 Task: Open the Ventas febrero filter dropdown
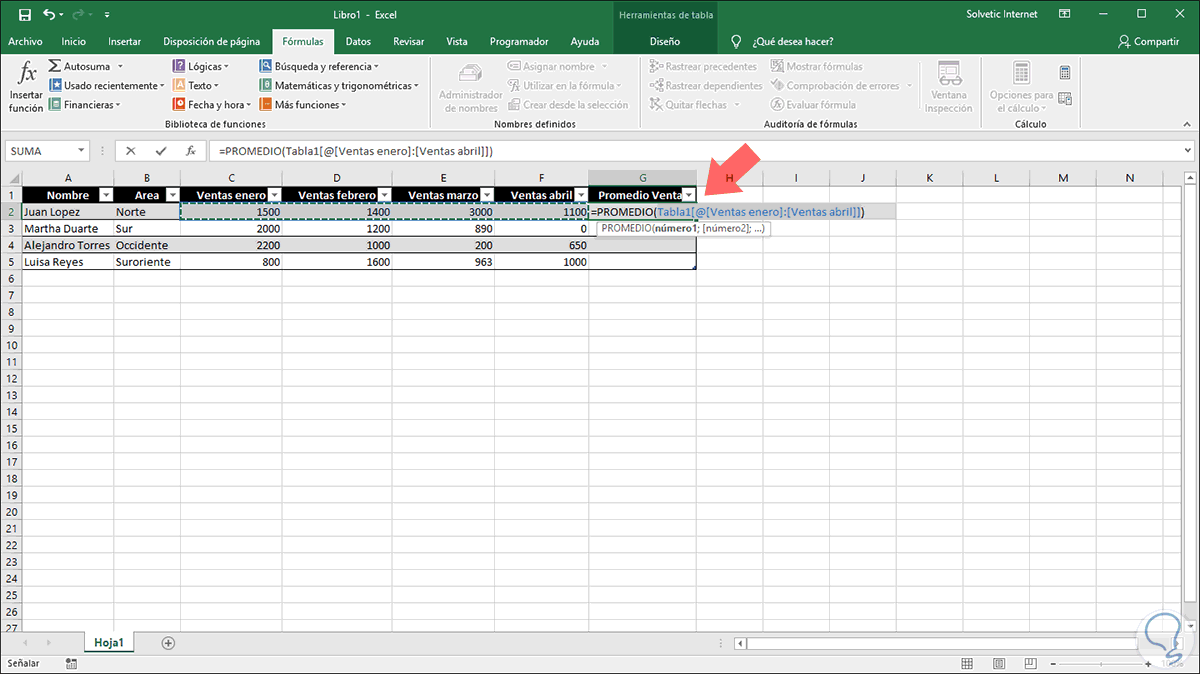[x=383, y=195]
